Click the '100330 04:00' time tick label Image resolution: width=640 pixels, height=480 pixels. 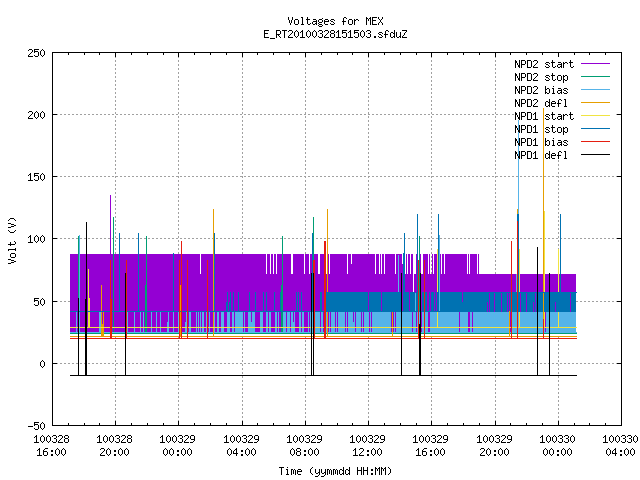(x=620, y=446)
